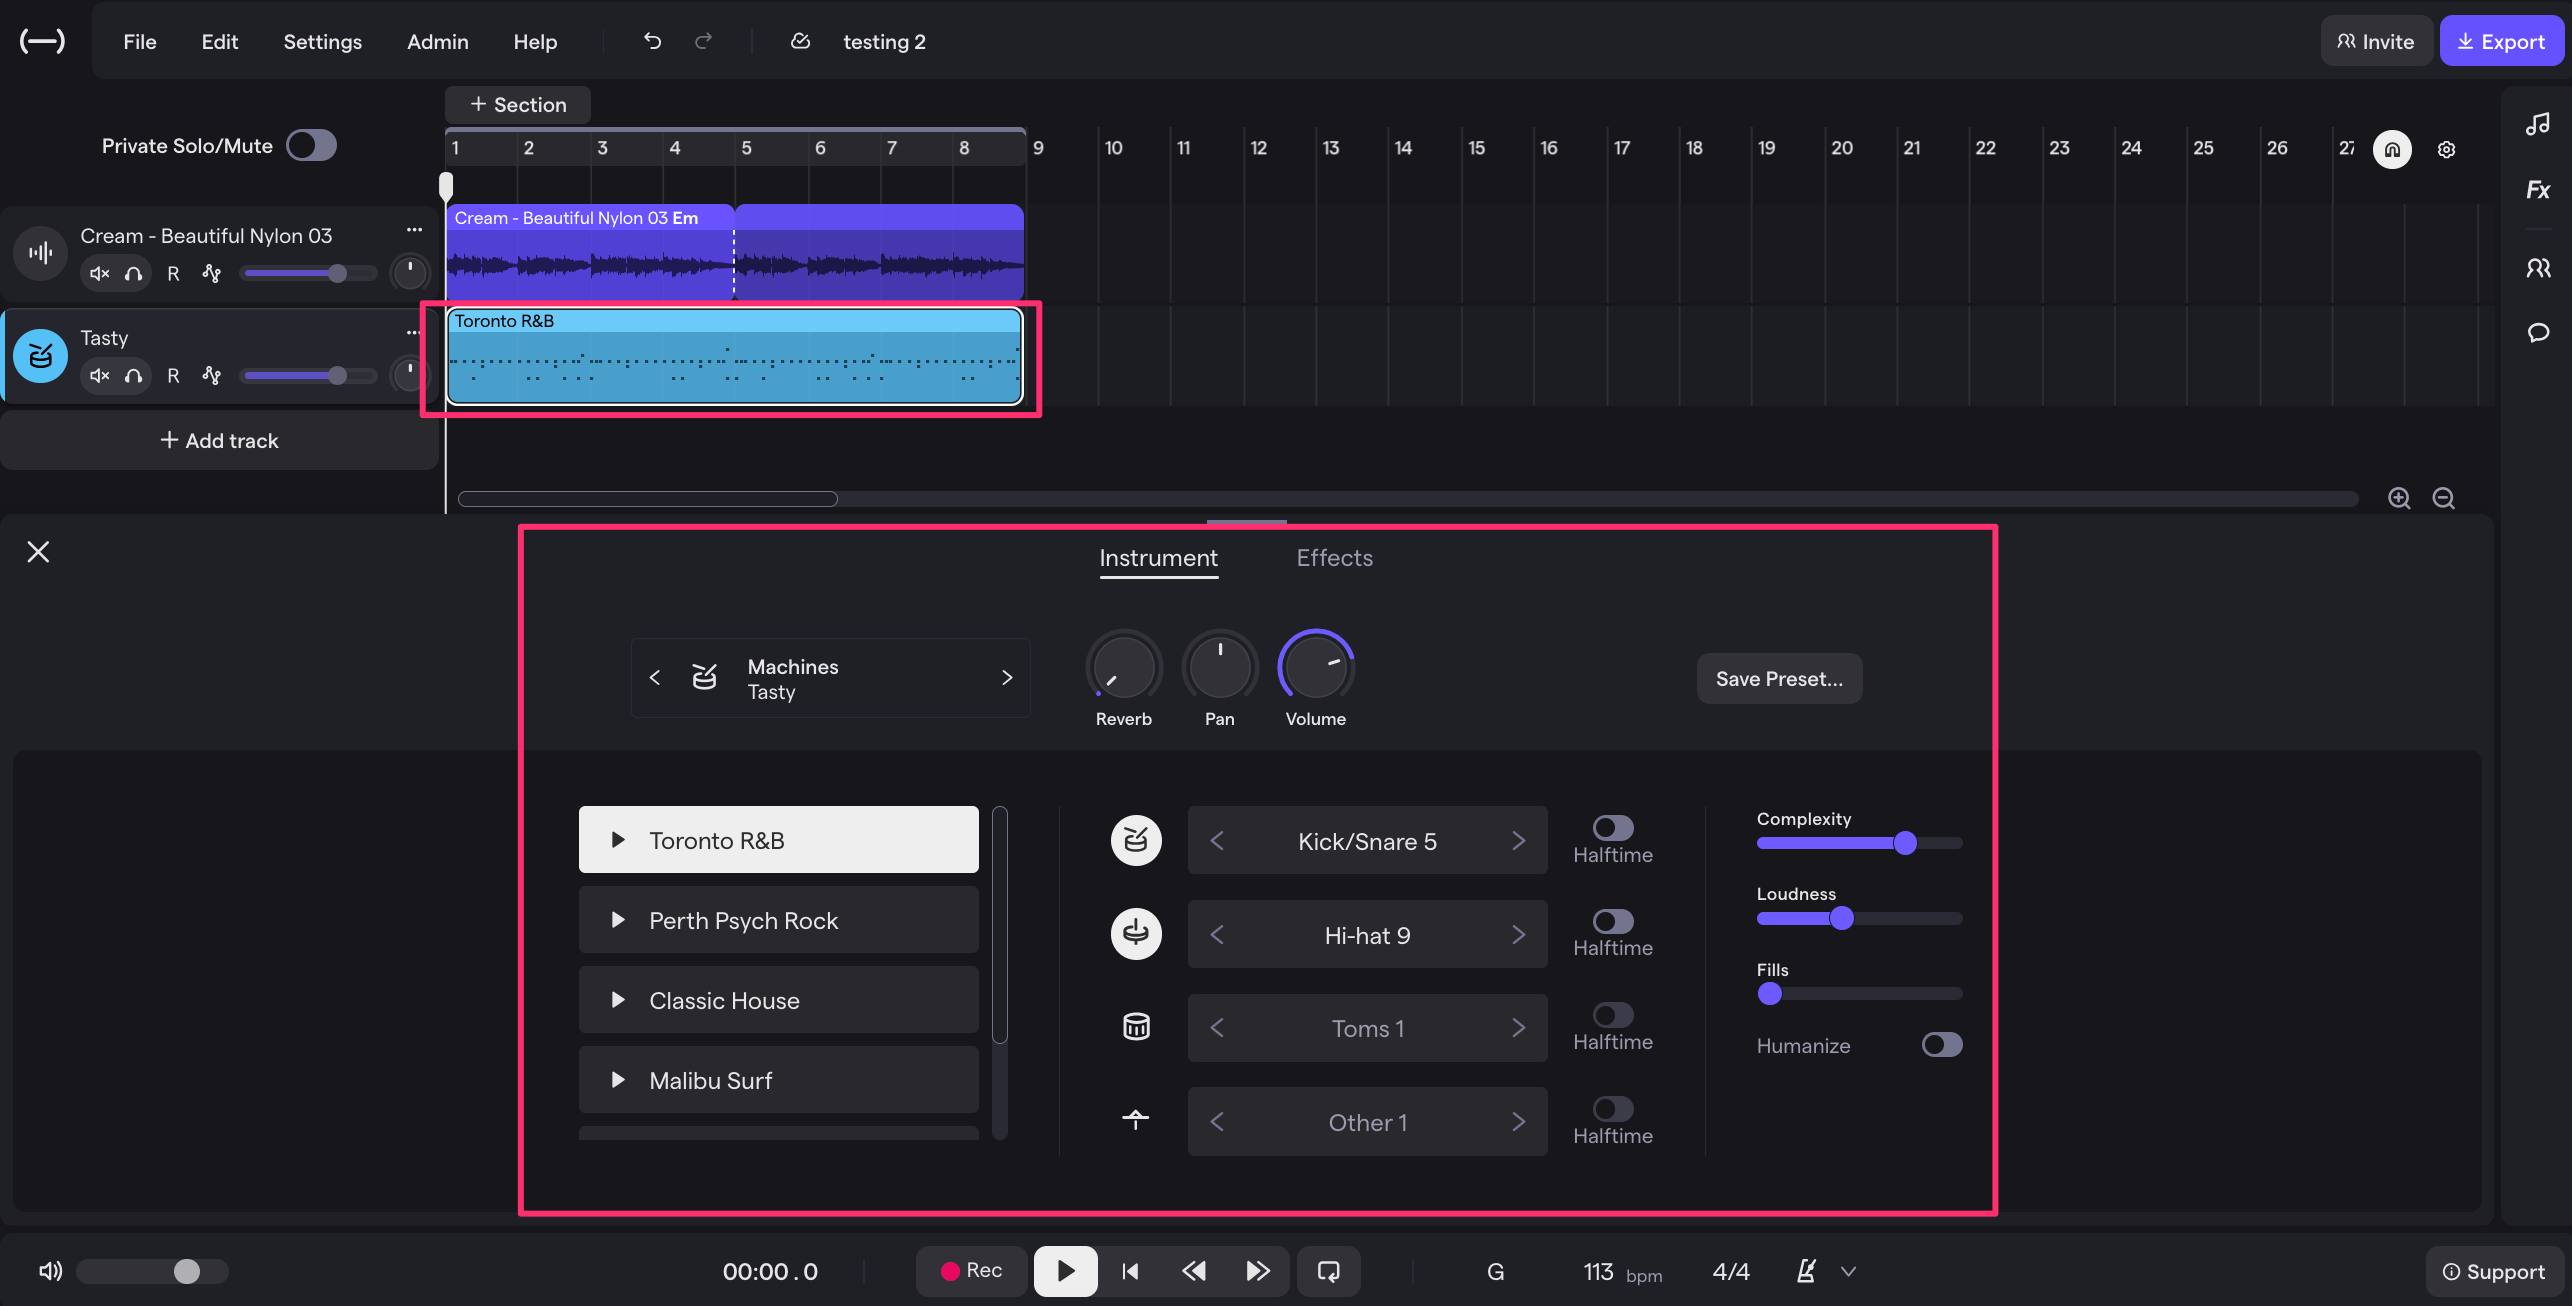Viewport: 2572px width, 1306px height.
Task: Solo the Cream Beautiful Nylon track
Action: [133, 274]
